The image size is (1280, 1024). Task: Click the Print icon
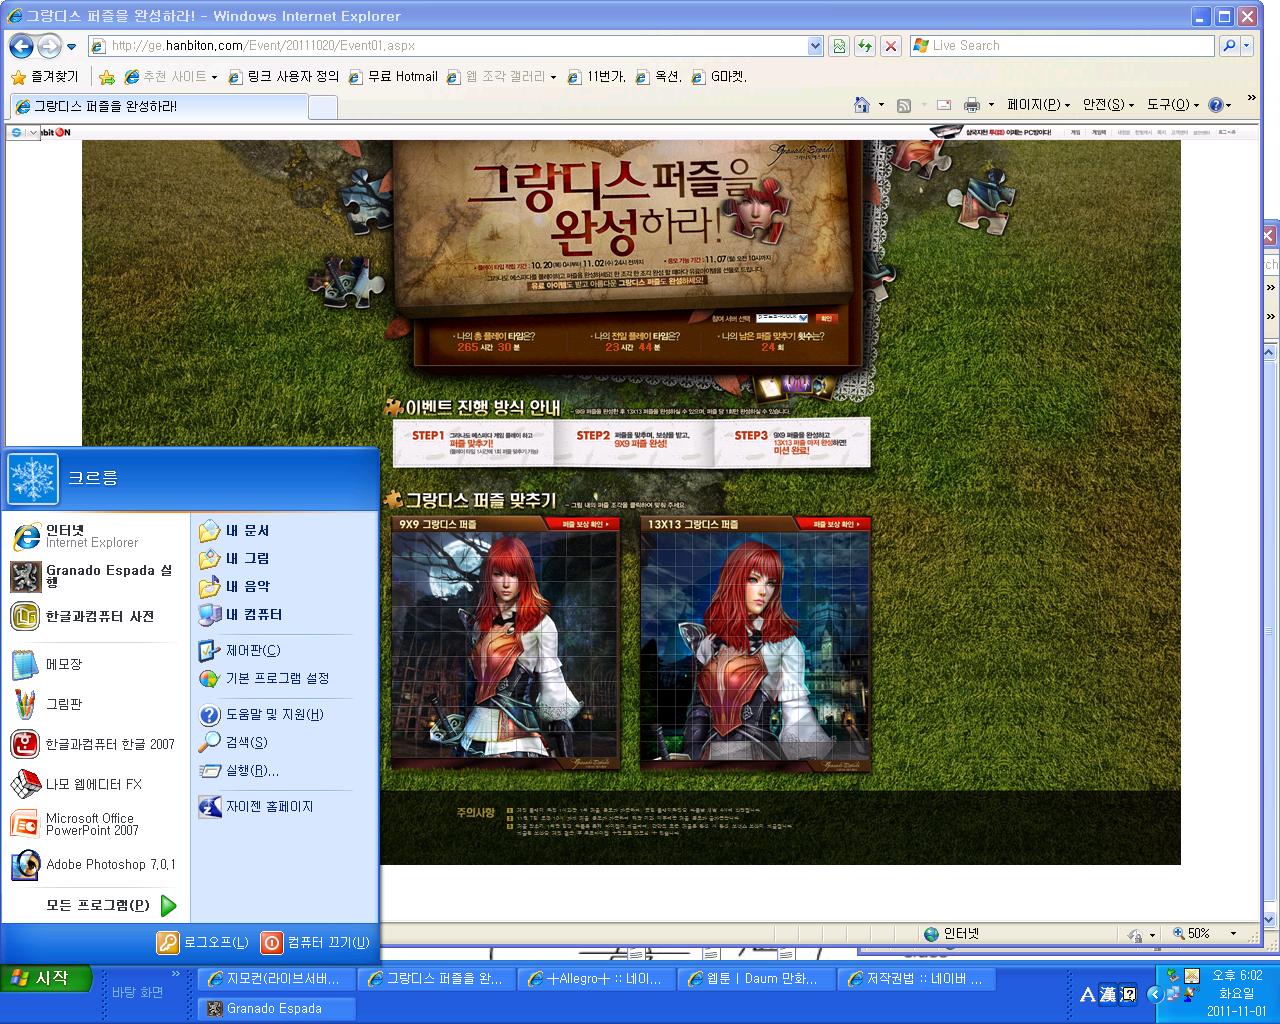(971, 105)
